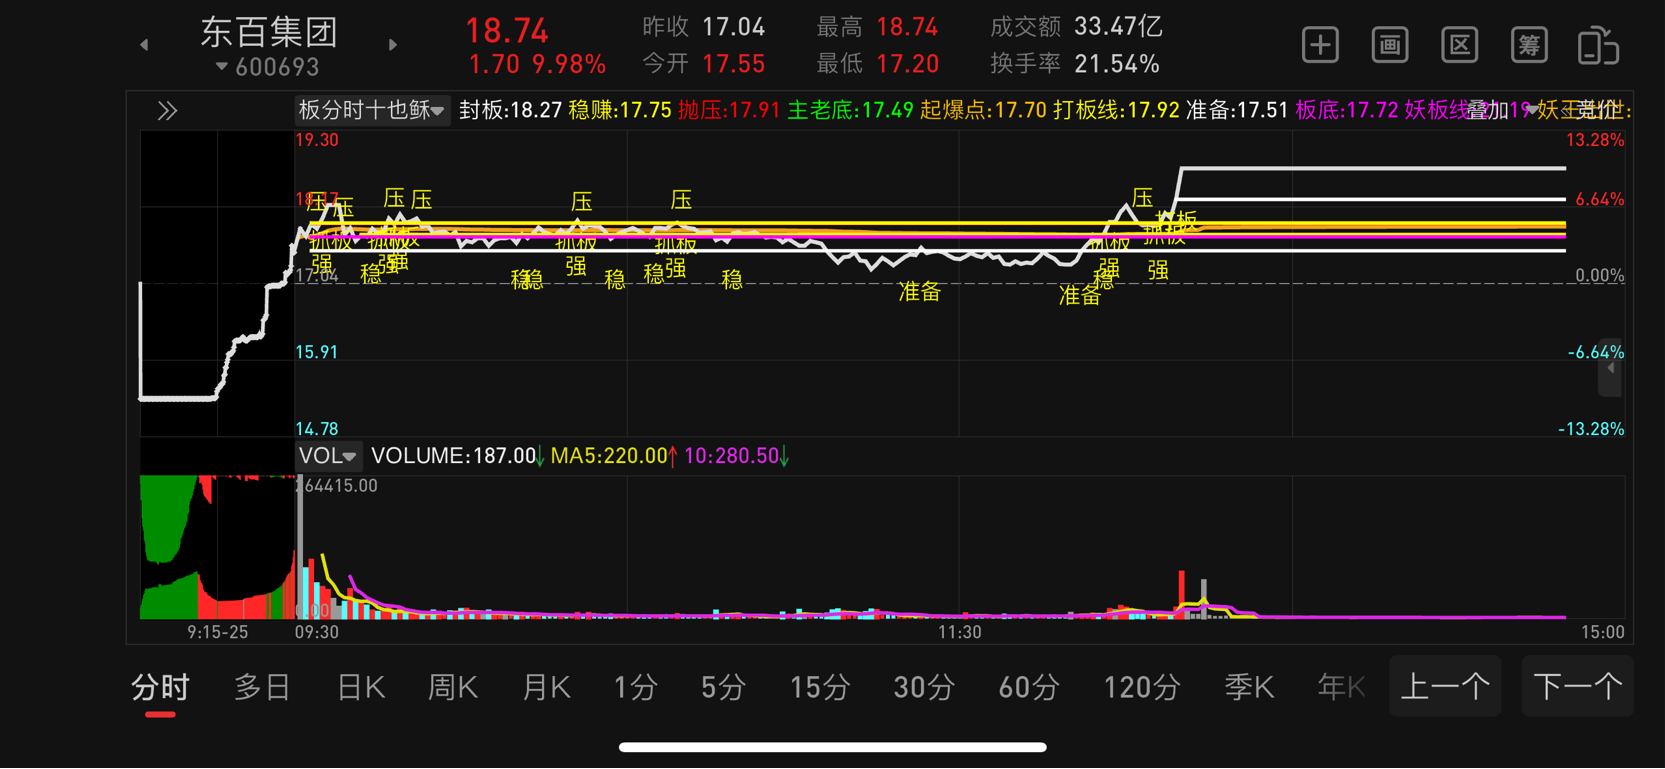Viewport: 1665px width, 769px height.
Task: Tap the 上一个 previous button
Action: pos(1445,686)
